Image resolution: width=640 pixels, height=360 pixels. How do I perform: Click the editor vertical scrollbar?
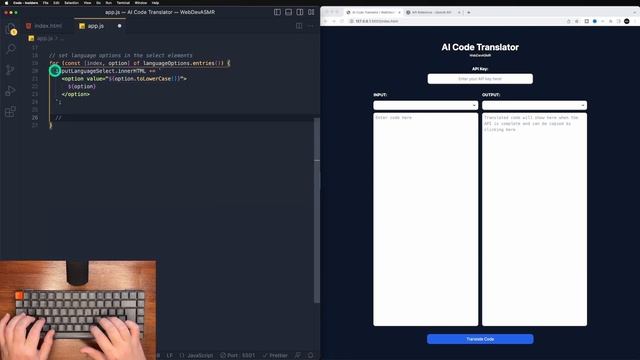point(317,210)
